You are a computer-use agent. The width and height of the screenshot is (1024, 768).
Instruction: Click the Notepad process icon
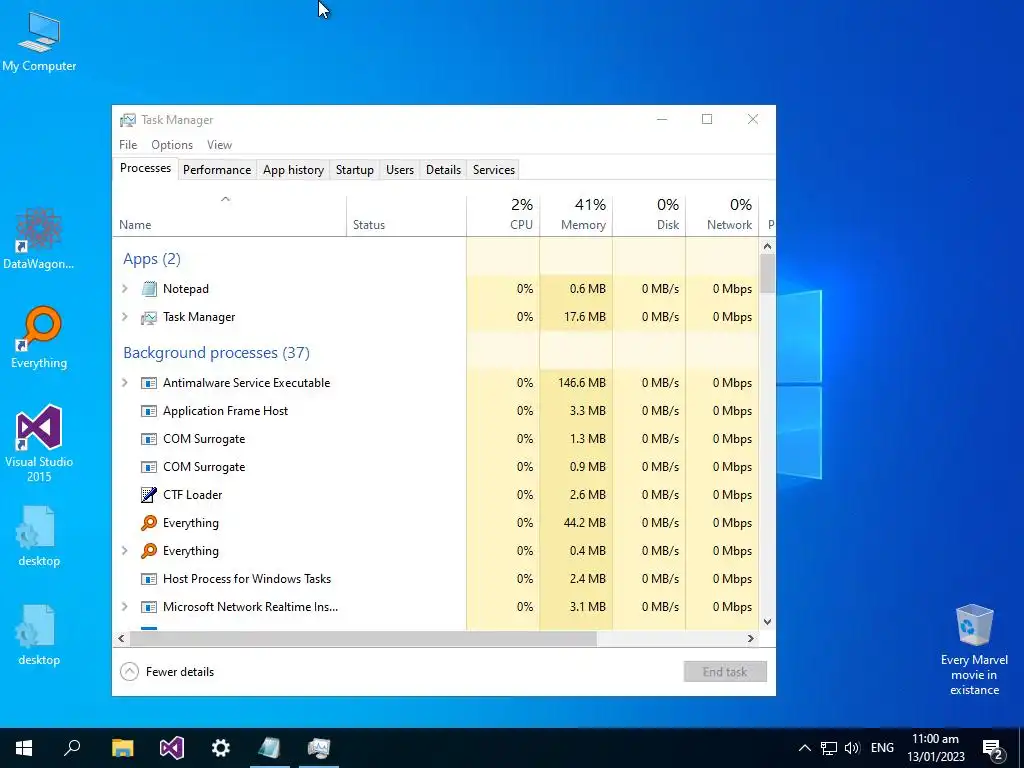pyautogui.click(x=149, y=289)
